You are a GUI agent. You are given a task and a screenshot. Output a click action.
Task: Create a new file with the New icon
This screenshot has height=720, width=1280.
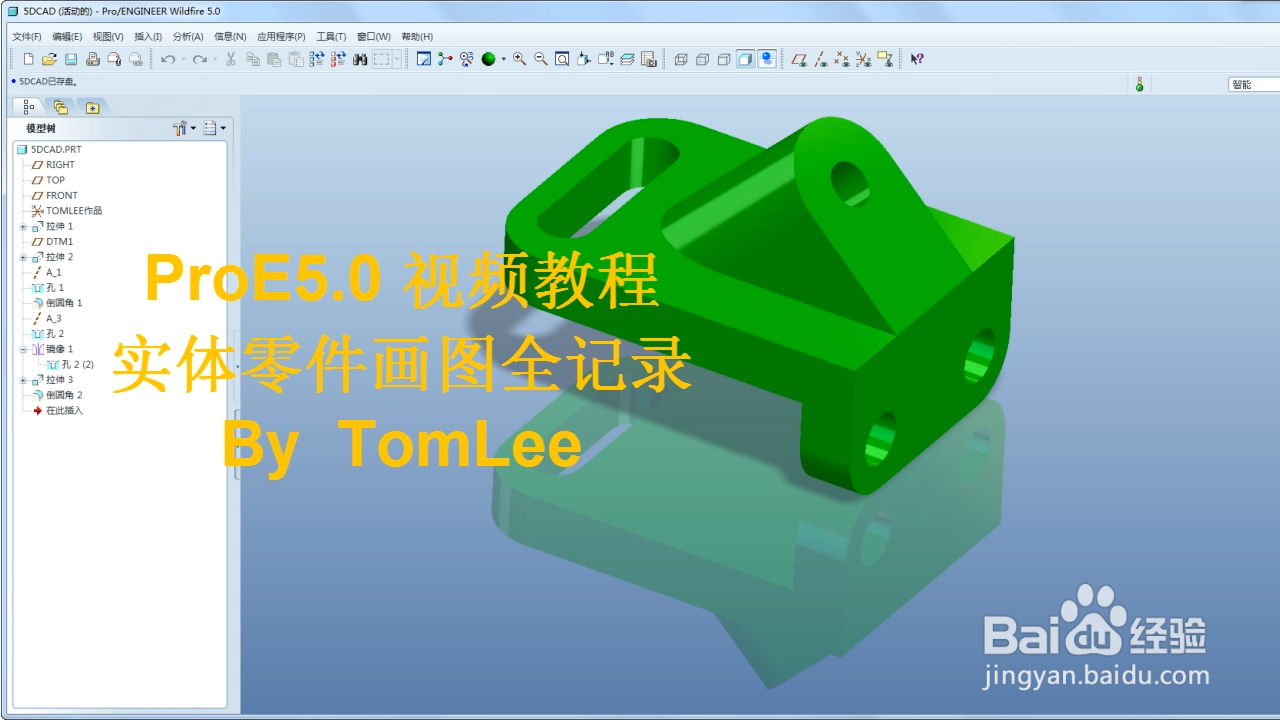coord(28,59)
